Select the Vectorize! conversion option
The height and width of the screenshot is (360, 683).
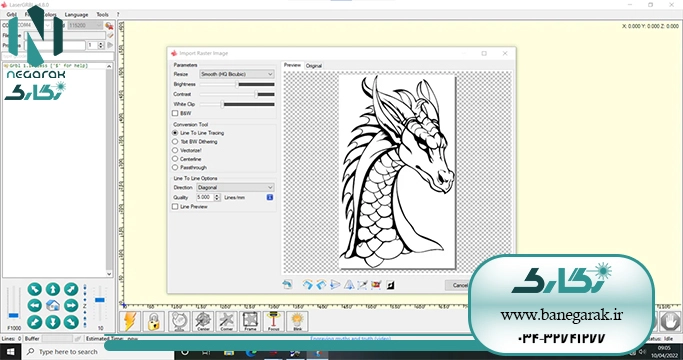pyautogui.click(x=175, y=150)
